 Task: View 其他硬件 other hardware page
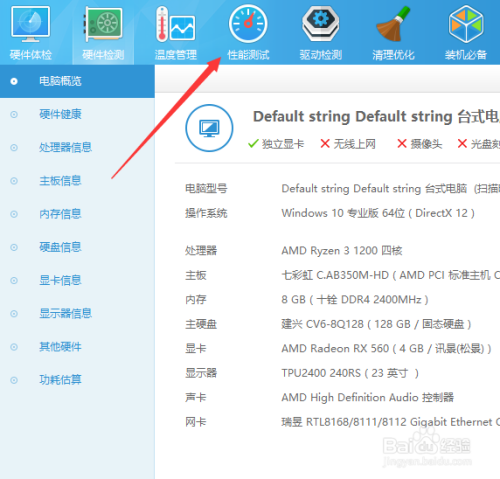coord(60,347)
